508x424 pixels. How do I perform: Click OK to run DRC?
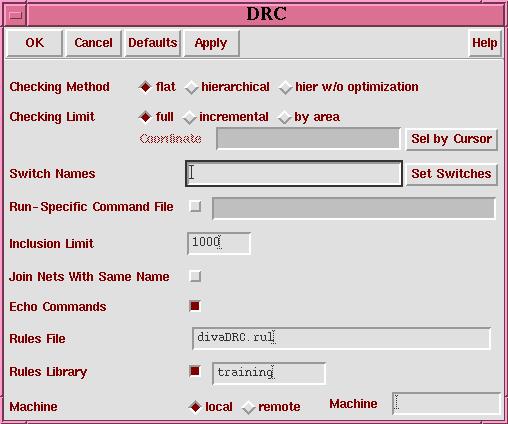pos(35,43)
